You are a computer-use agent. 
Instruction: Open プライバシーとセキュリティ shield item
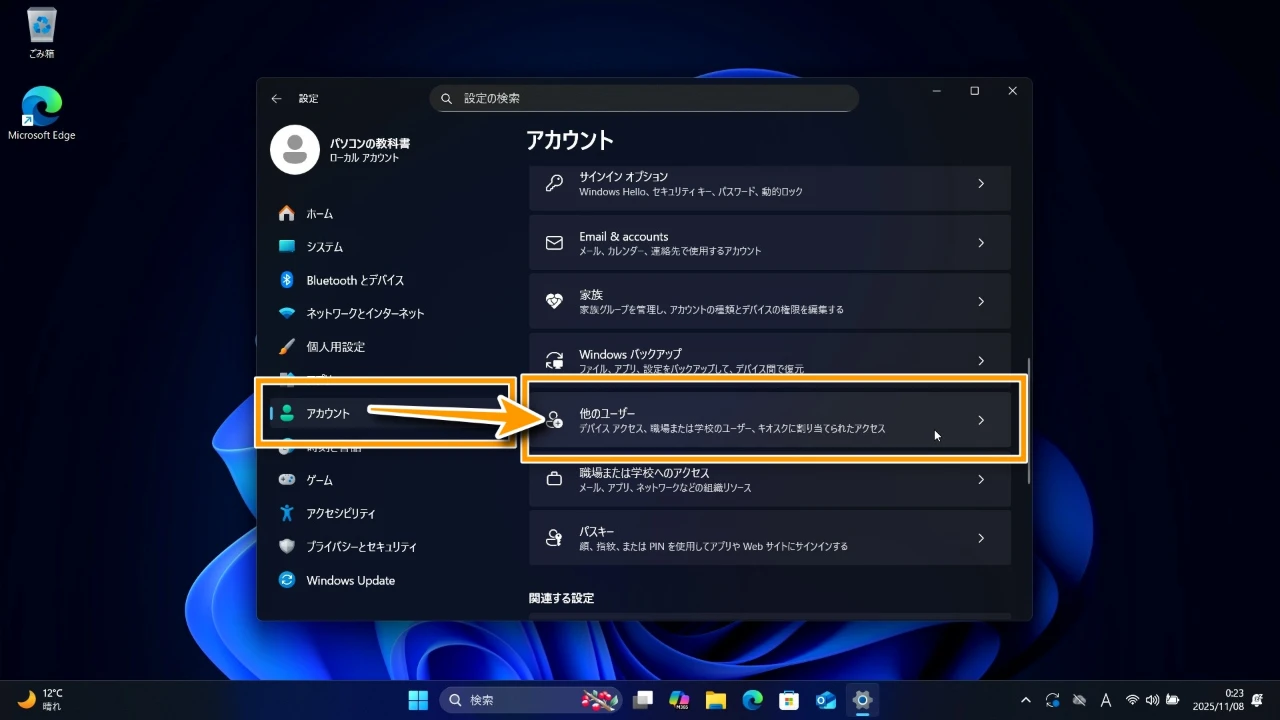click(361, 547)
